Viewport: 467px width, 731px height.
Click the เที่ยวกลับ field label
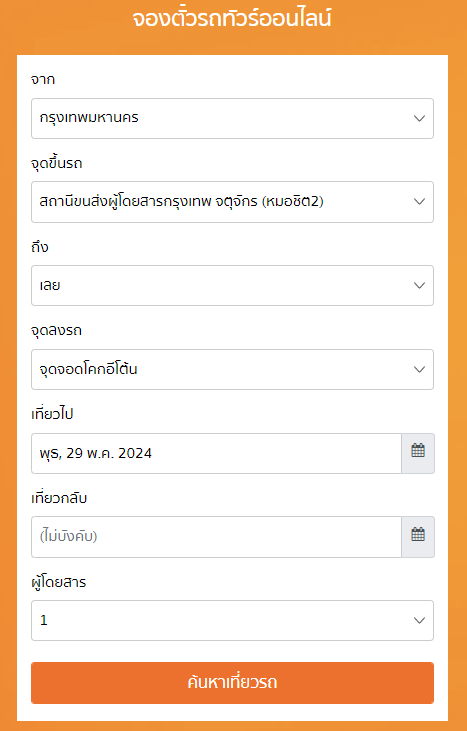tap(59, 498)
